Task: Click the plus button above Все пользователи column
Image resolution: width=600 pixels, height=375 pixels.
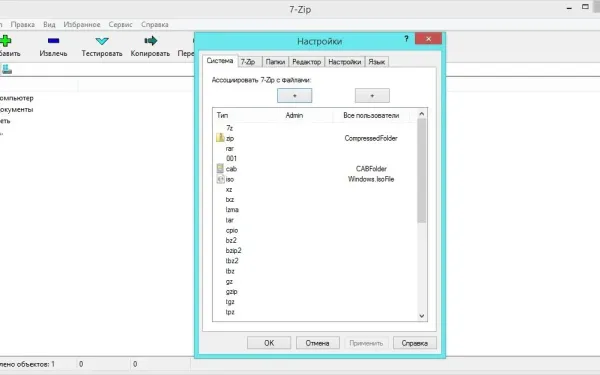Action: coord(372,96)
